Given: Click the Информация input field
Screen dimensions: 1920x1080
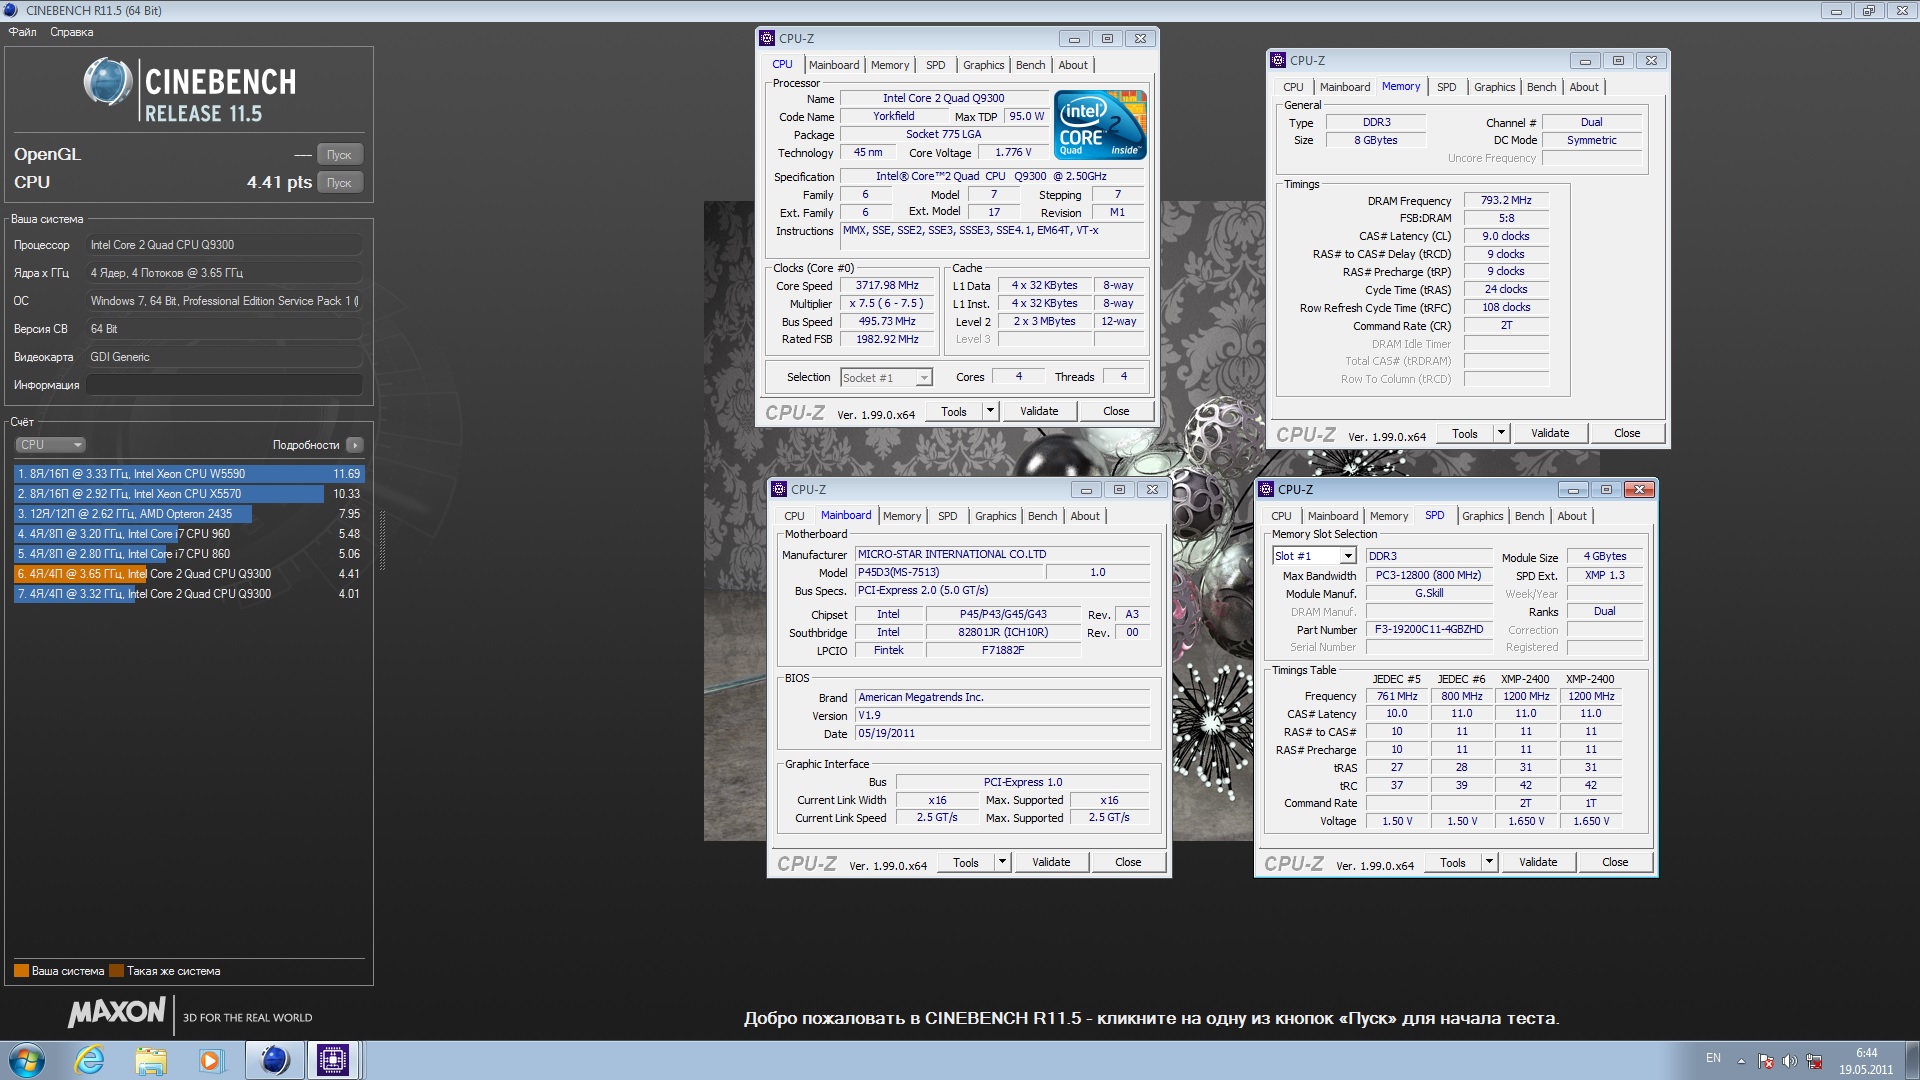Looking at the screenshot, I should pos(224,385).
